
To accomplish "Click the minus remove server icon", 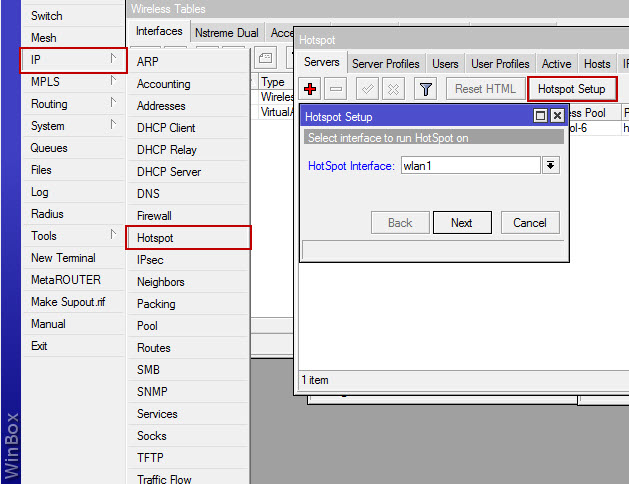I will coord(336,89).
